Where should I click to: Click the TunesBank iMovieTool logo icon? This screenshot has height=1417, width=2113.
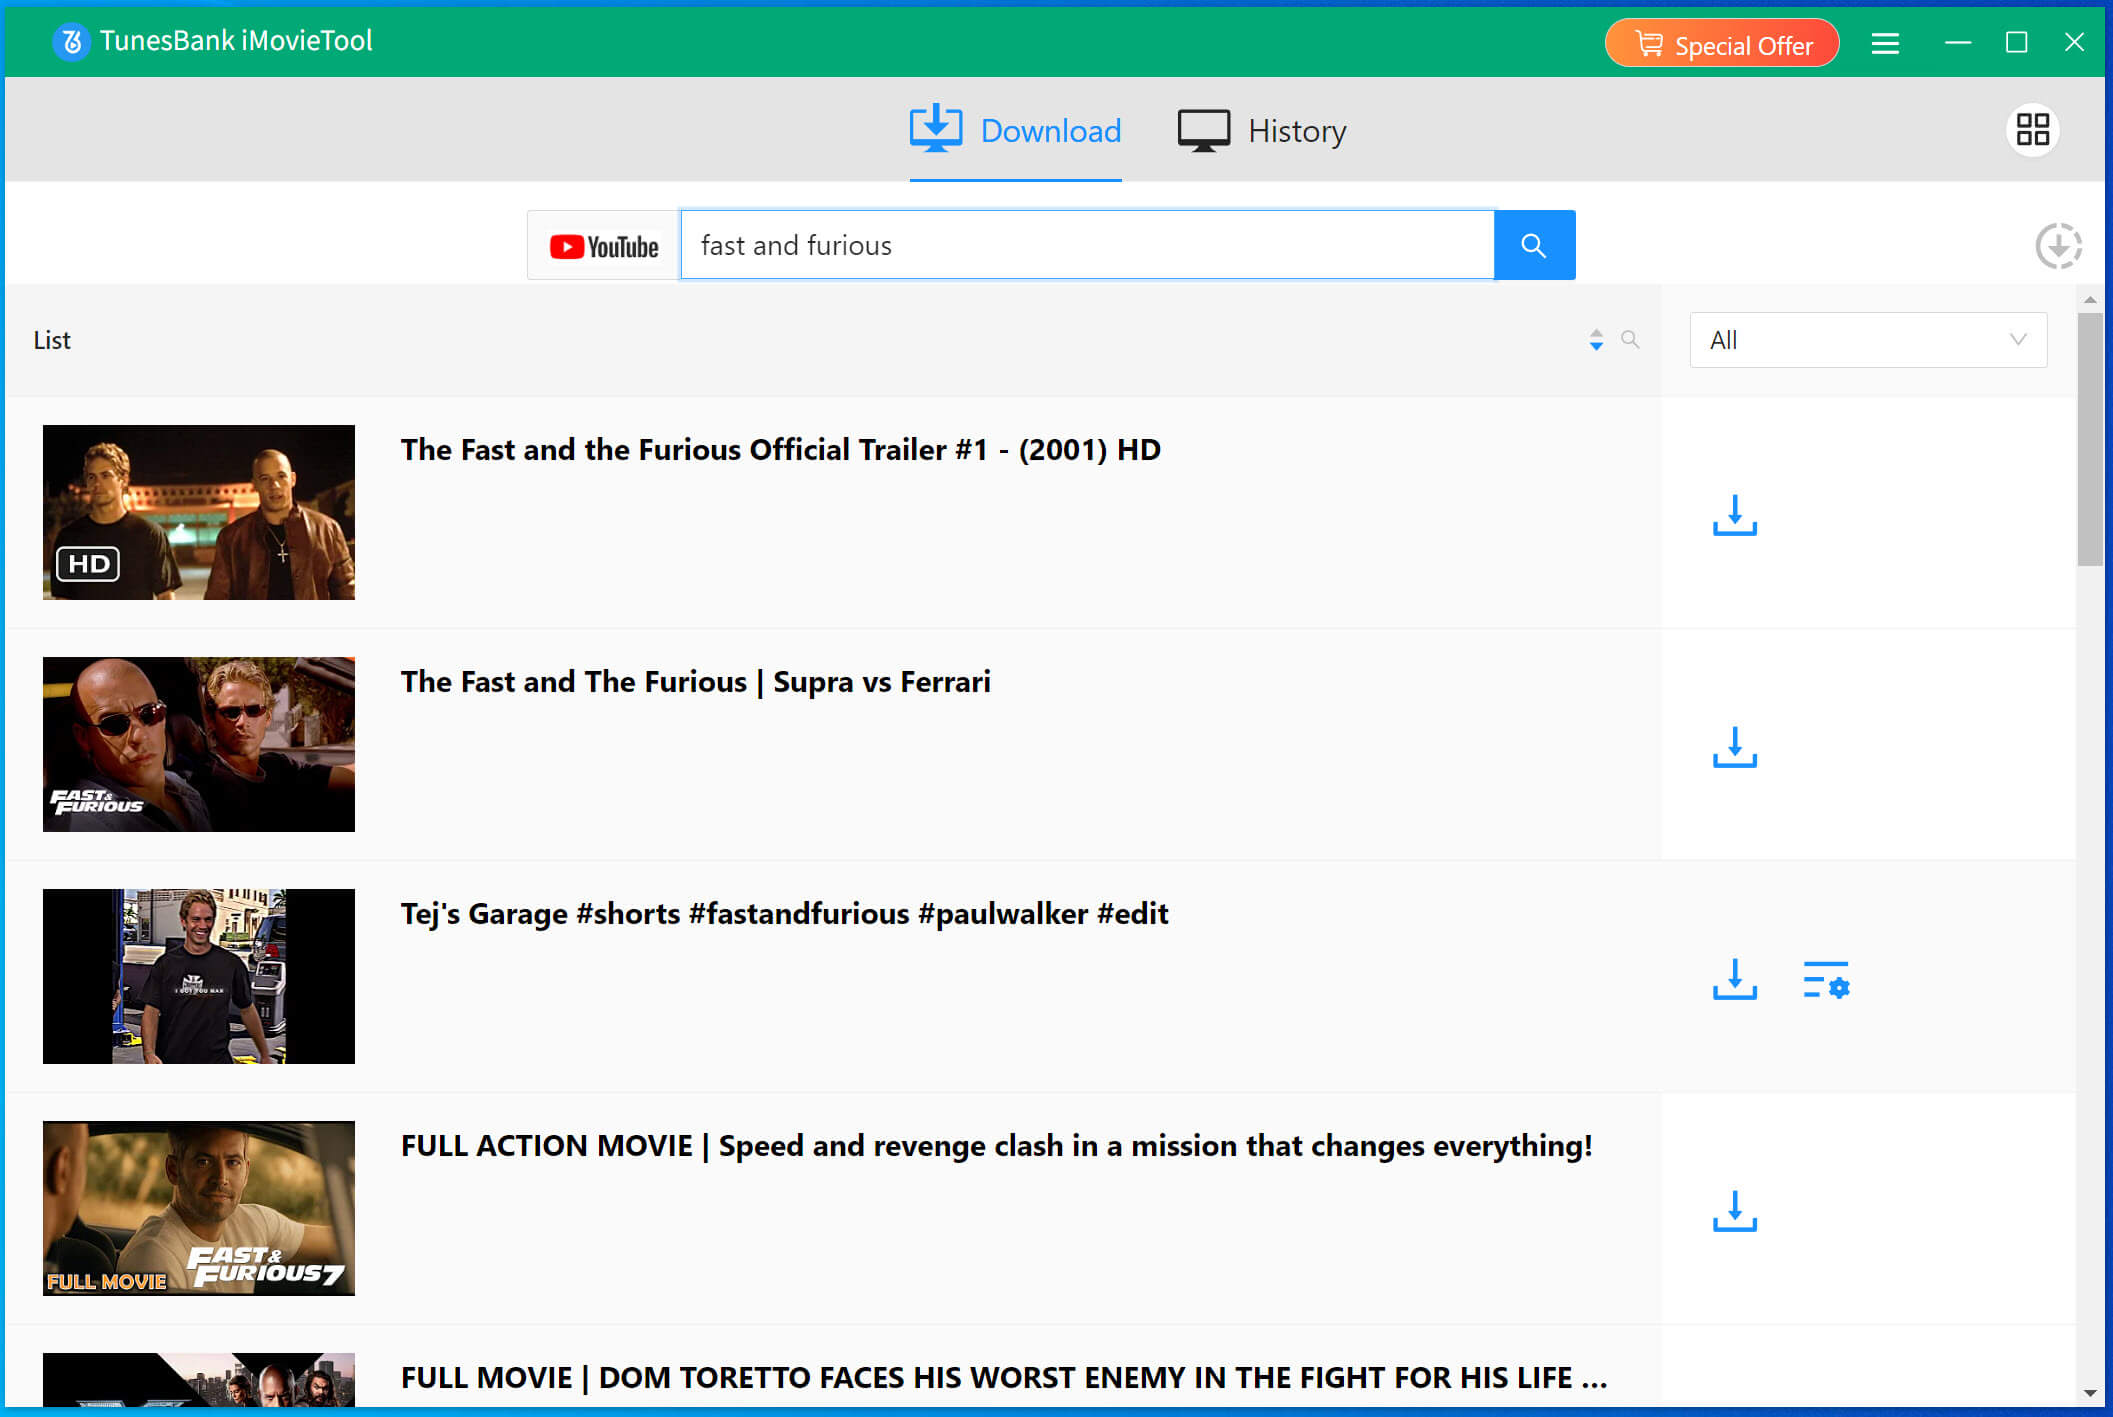[71, 42]
